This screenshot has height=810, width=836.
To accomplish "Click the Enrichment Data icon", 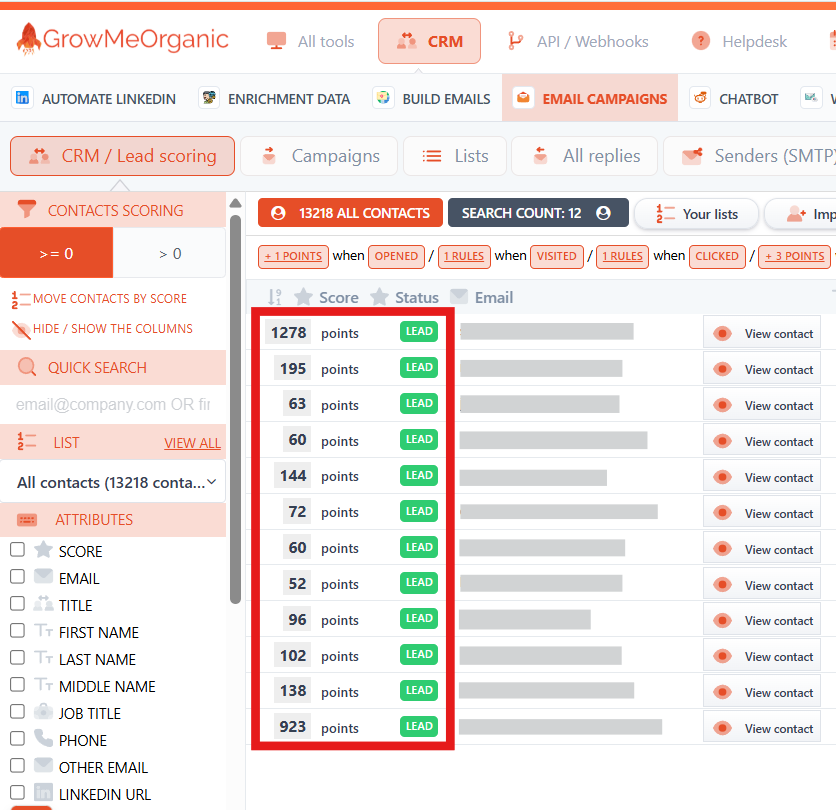I will tap(209, 98).
